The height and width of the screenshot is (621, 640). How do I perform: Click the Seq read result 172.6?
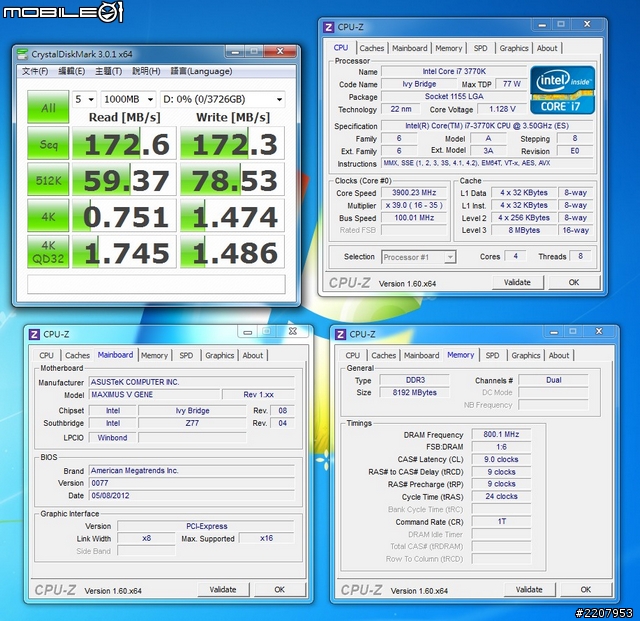[x=124, y=143]
